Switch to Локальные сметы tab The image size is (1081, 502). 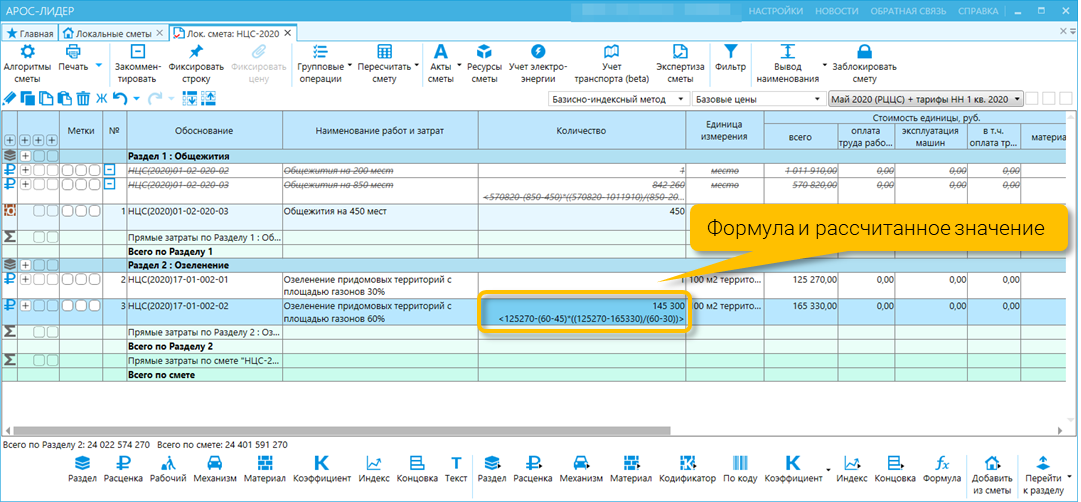coord(108,33)
